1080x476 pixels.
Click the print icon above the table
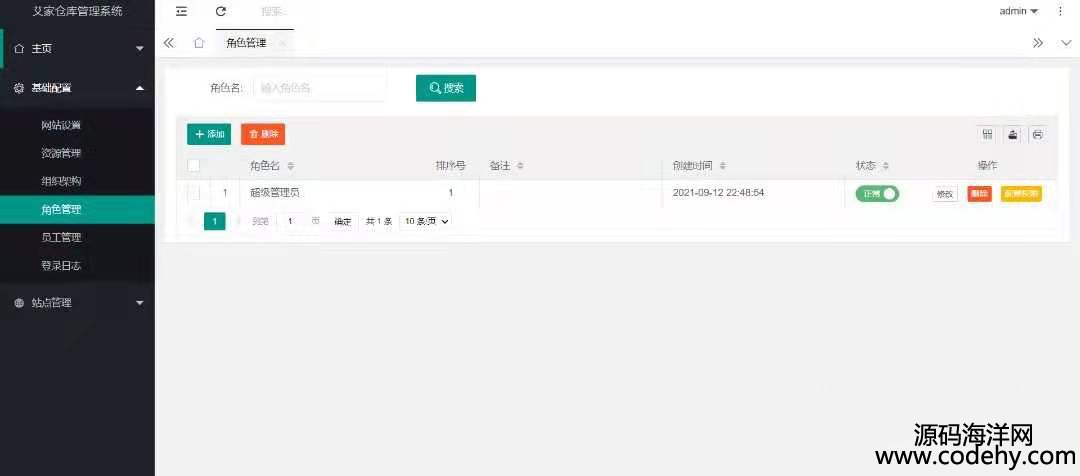[1037, 134]
